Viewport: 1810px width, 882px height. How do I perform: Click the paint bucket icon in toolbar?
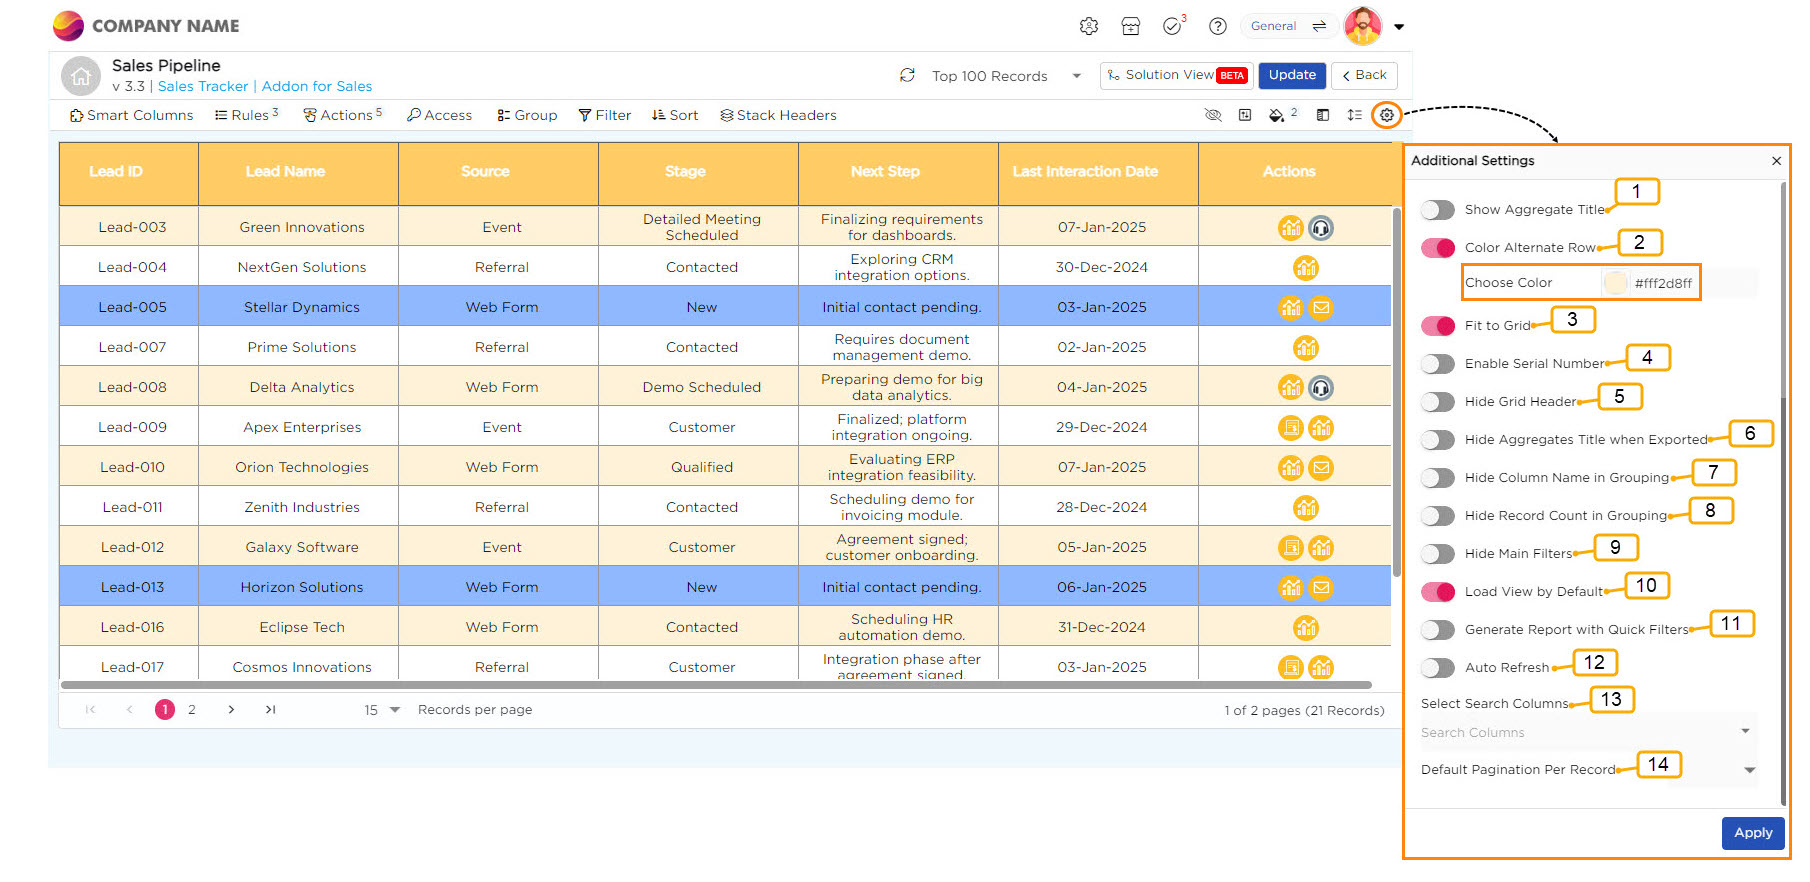(1276, 115)
